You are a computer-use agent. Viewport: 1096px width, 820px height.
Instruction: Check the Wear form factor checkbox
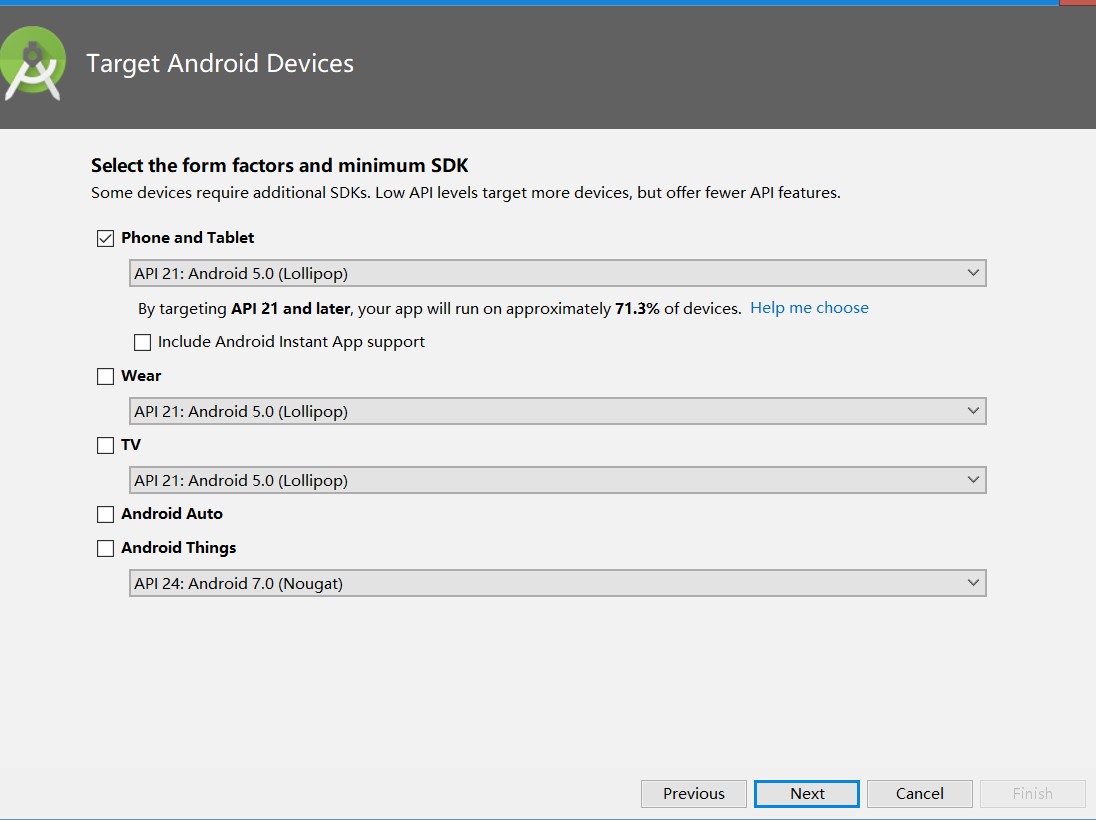(x=106, y=376)
